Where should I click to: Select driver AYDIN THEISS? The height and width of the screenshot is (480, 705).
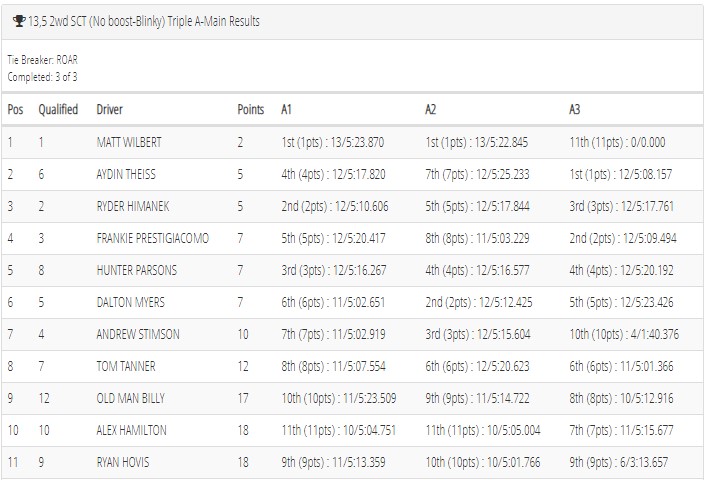point(126,174)
